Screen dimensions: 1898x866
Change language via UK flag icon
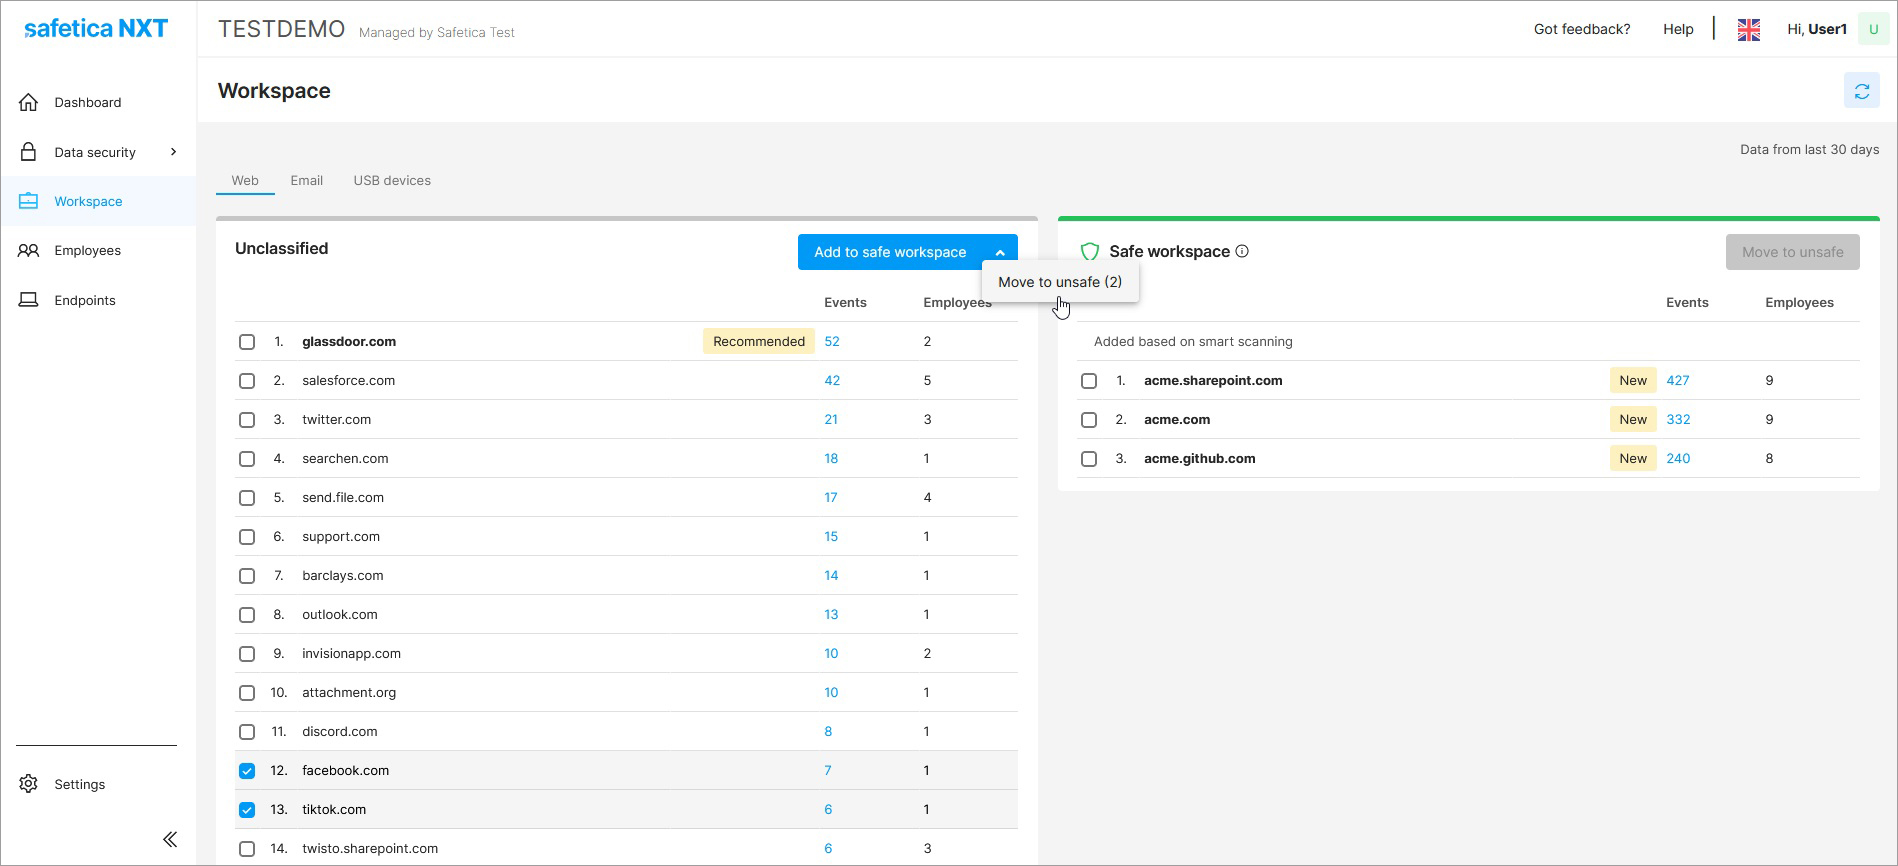click(1748, 30)
